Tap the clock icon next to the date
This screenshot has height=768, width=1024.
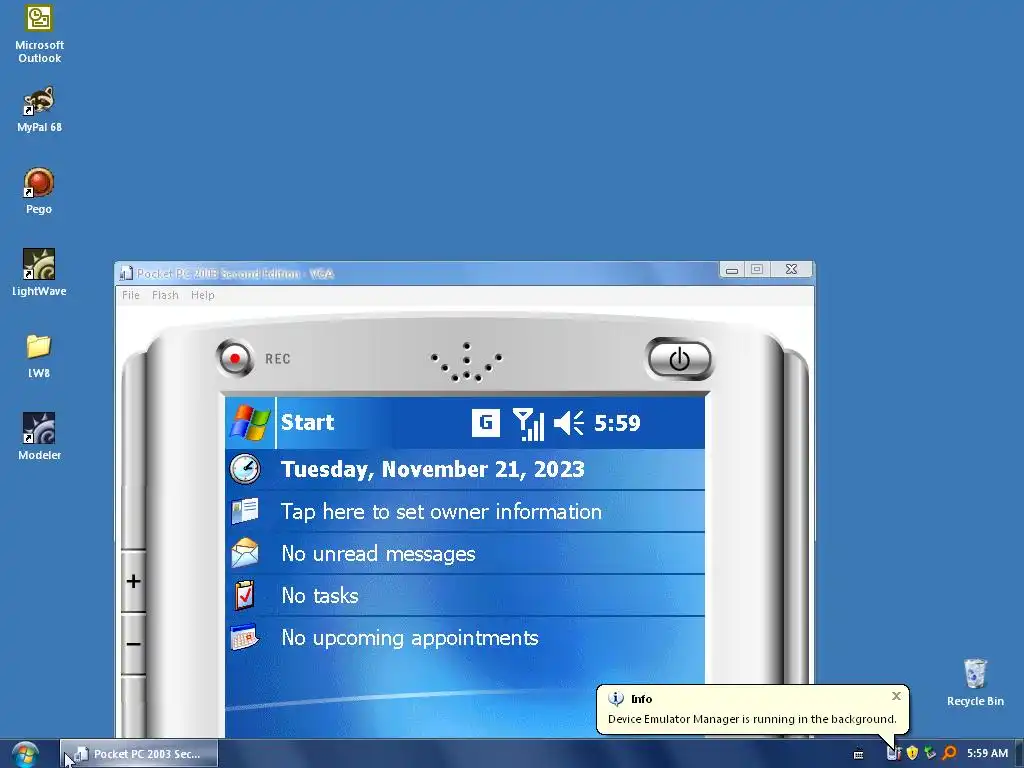[245, 469]
